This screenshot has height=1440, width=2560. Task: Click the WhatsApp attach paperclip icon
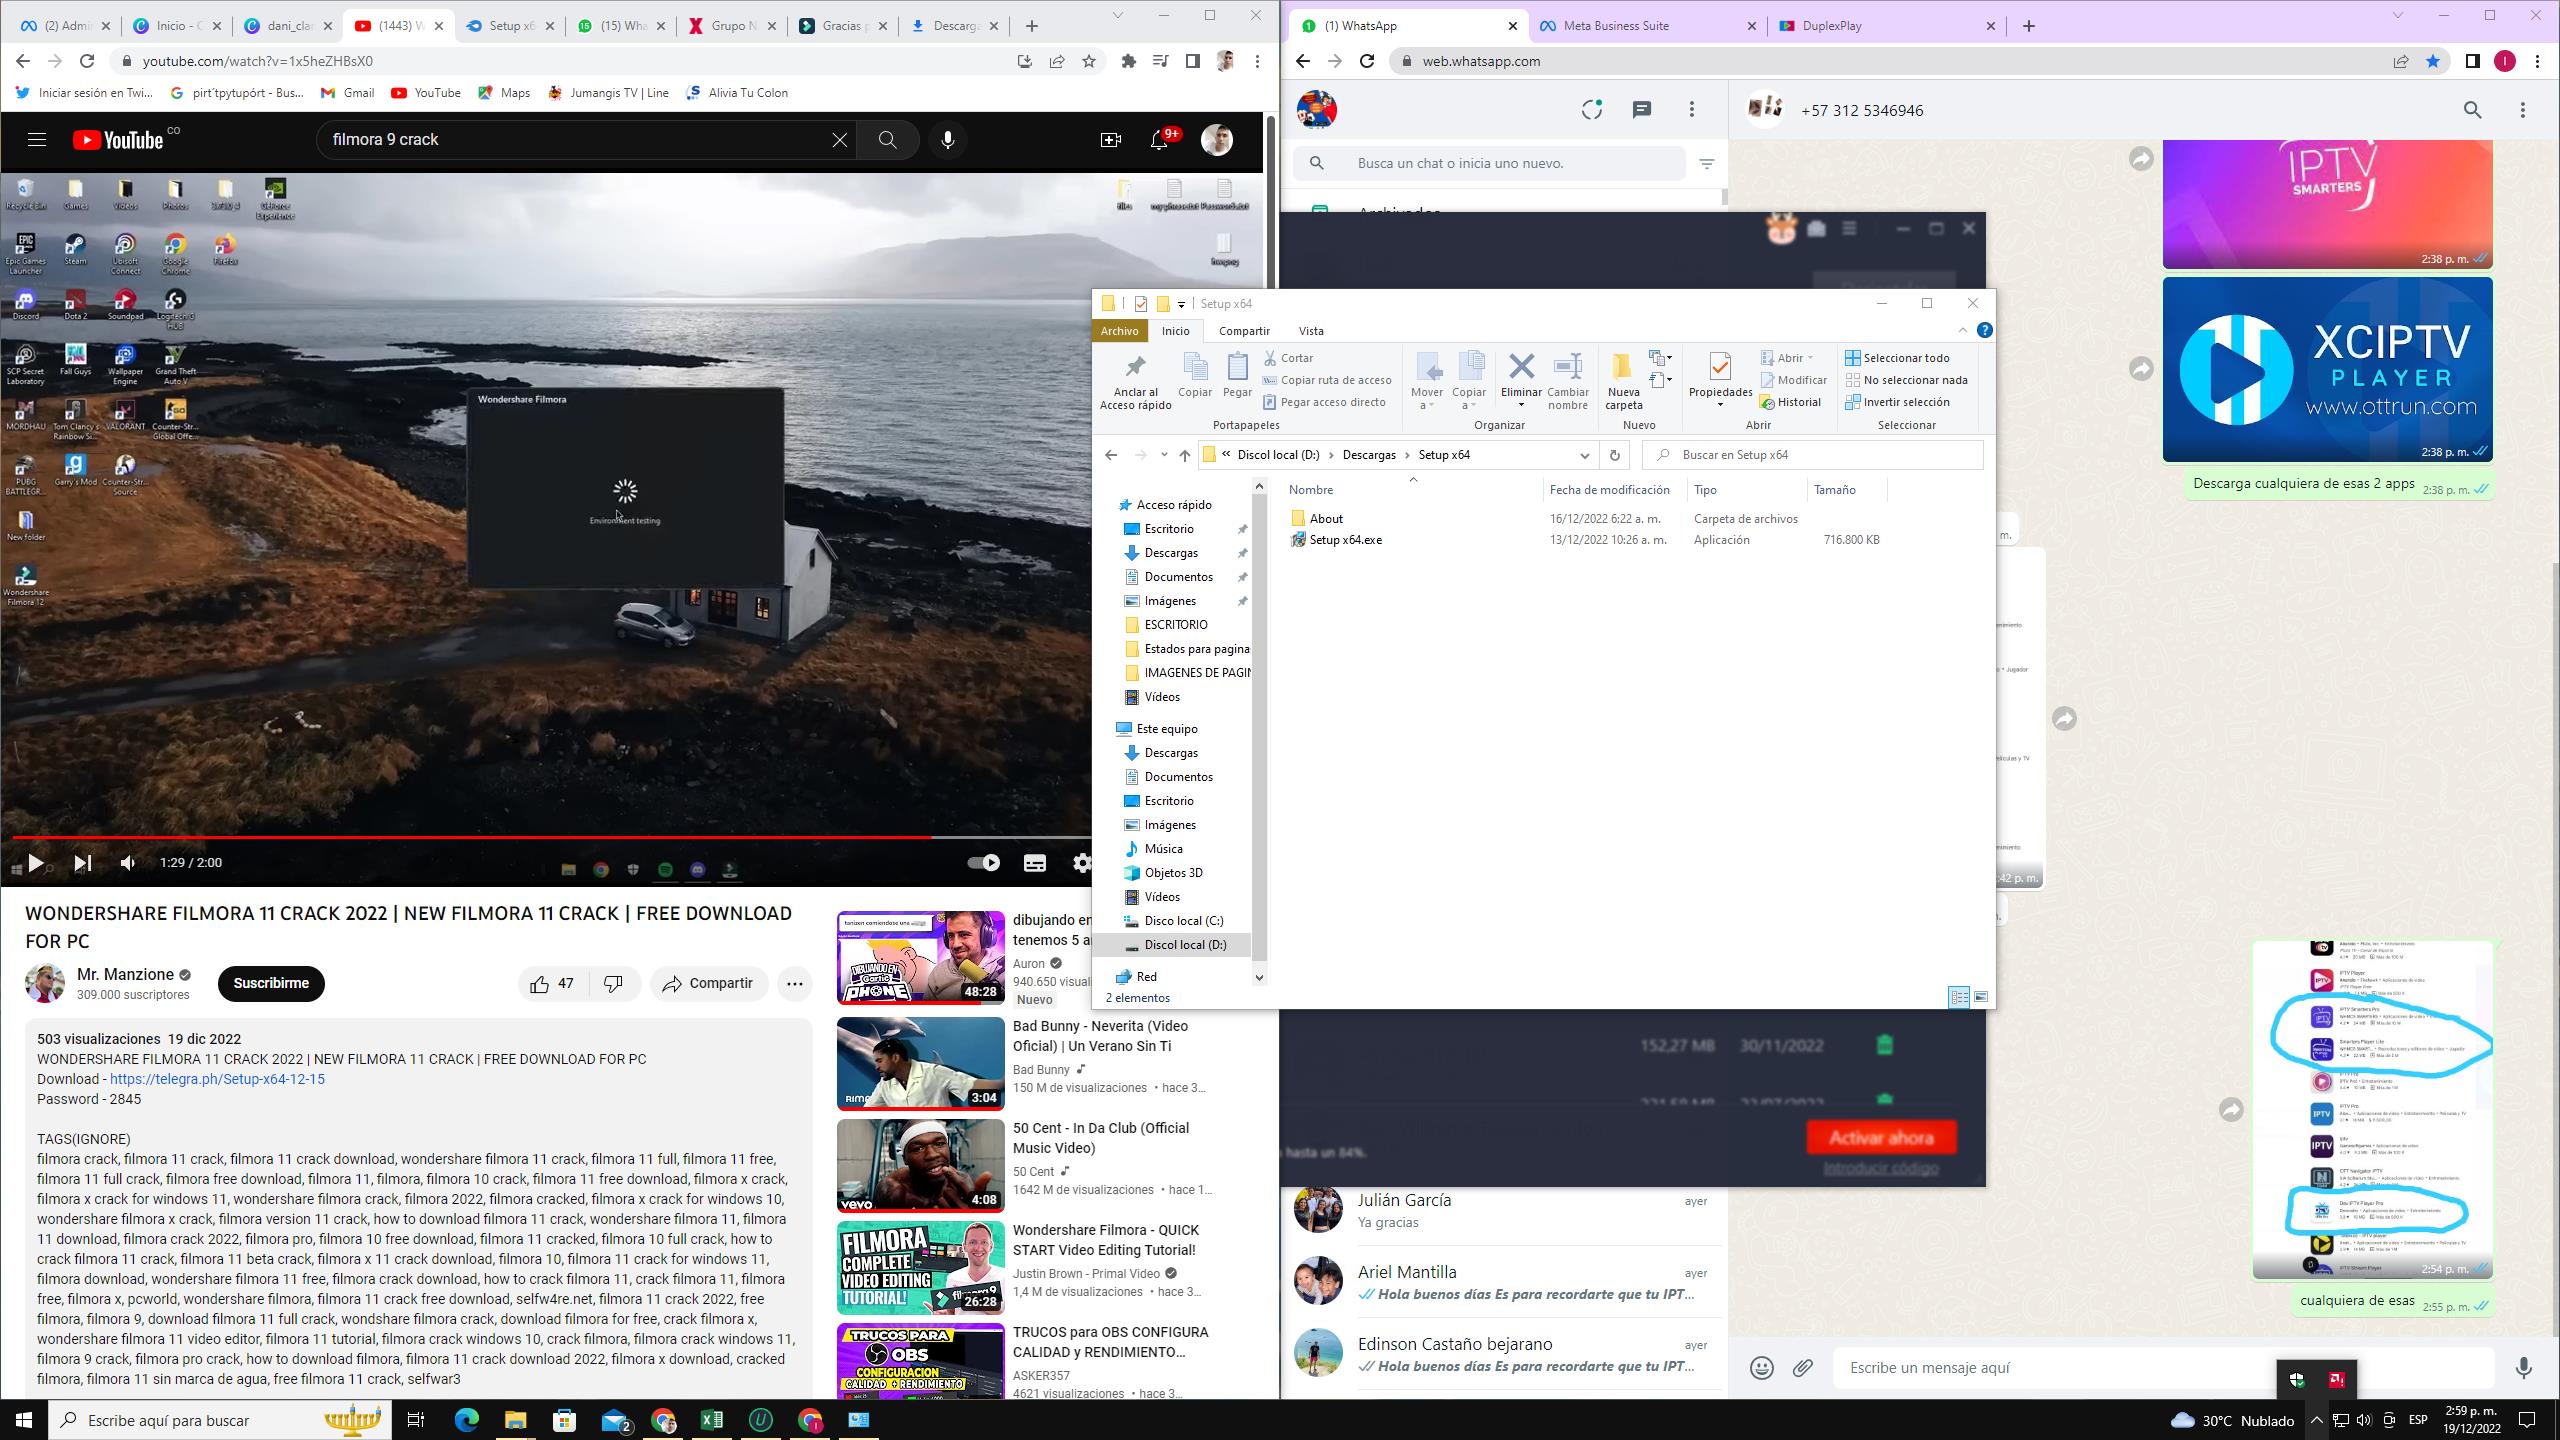click(1802, 1367)
